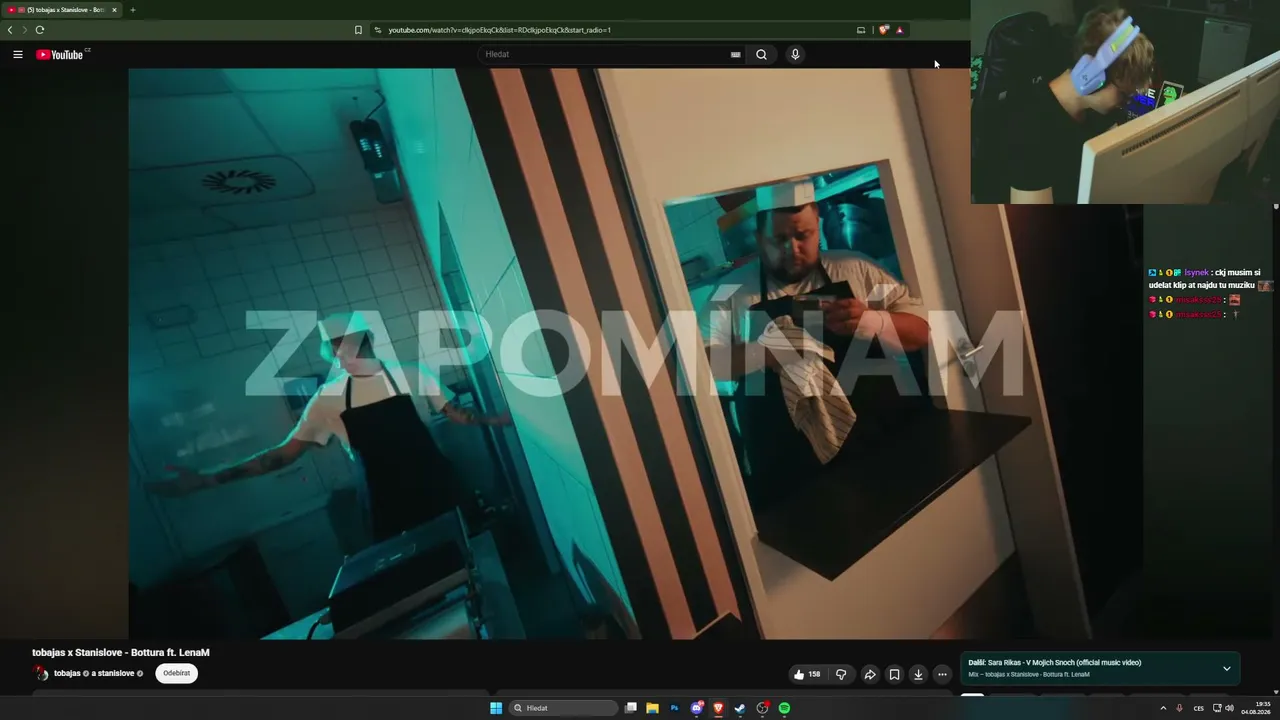
Task: Open Task View on the taskbar
Action: 631,708
